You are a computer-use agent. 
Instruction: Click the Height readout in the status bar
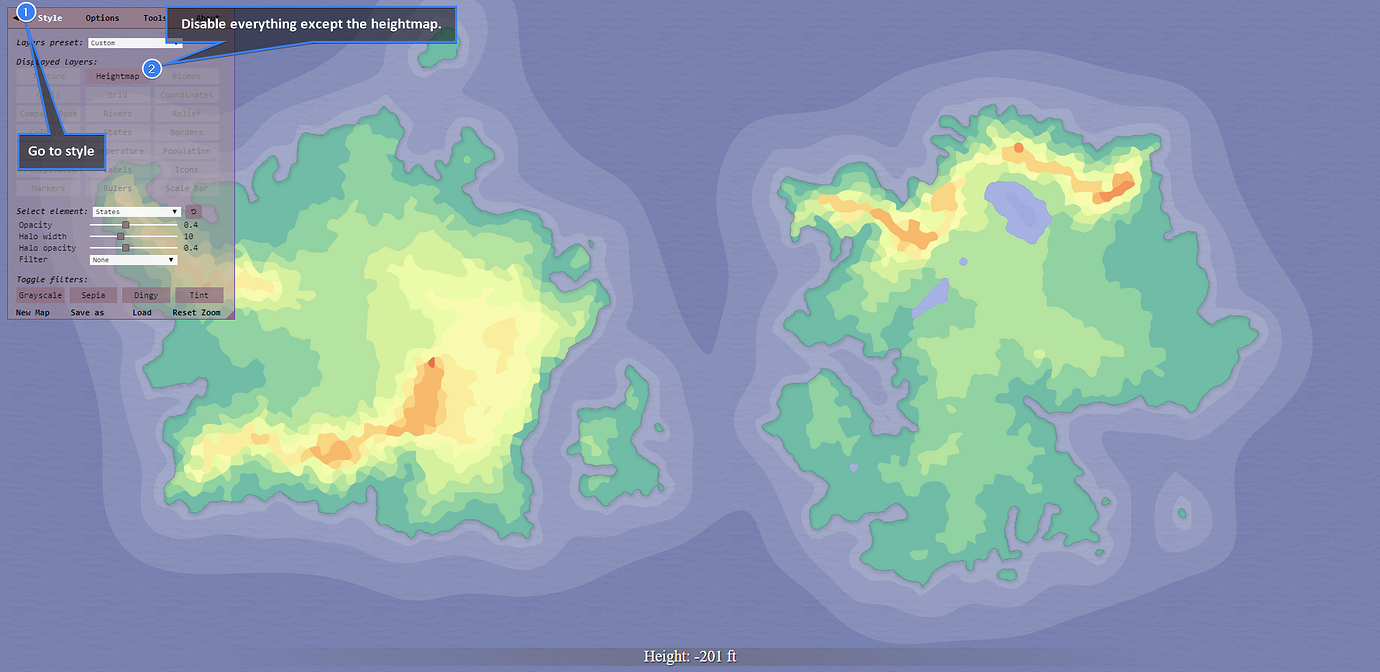pos(689,655)
